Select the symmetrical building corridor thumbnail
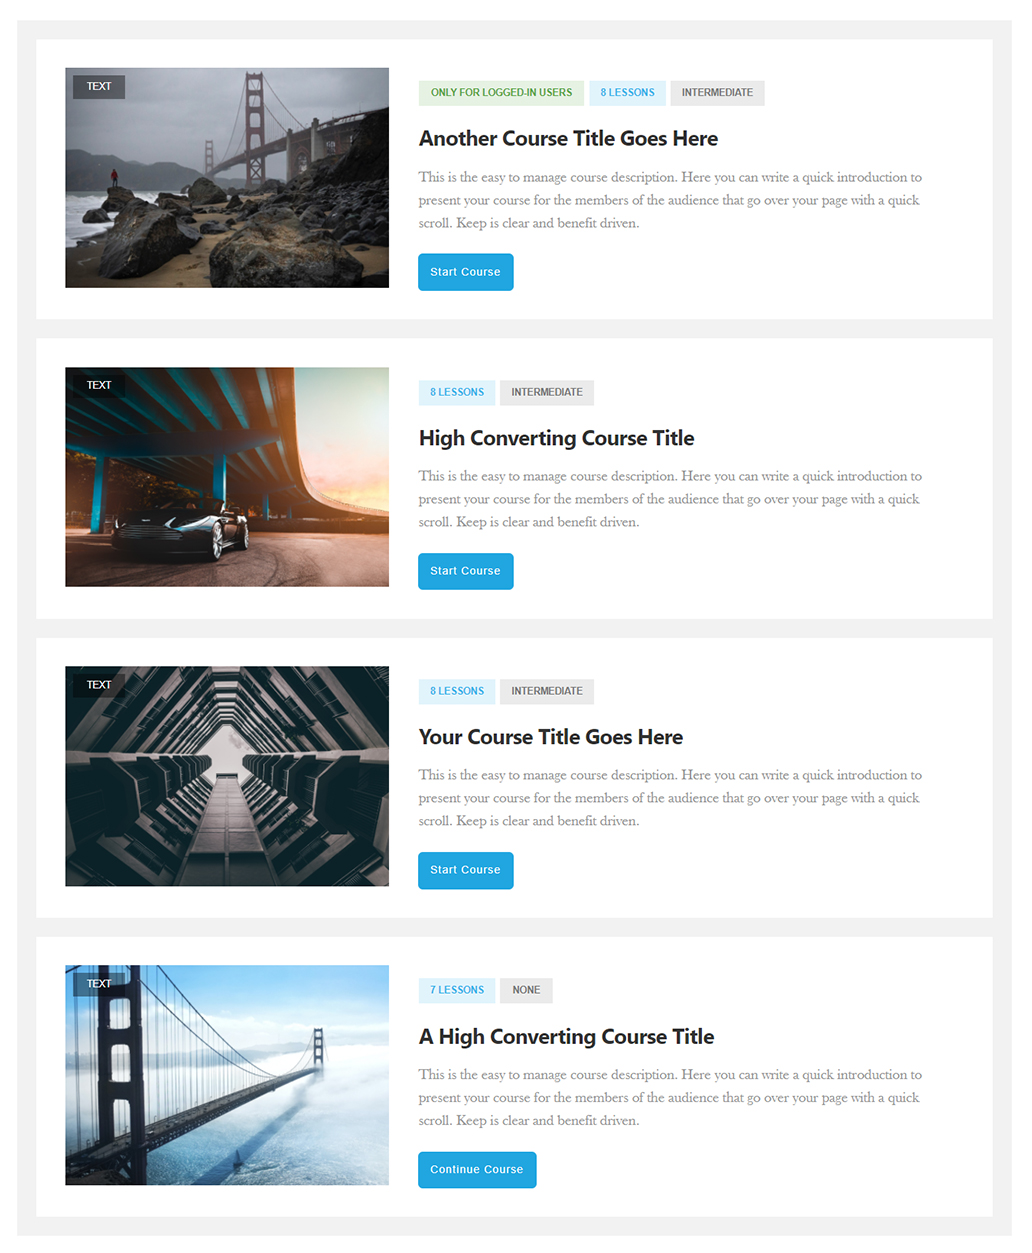1032x1253 pixels. 227,776
